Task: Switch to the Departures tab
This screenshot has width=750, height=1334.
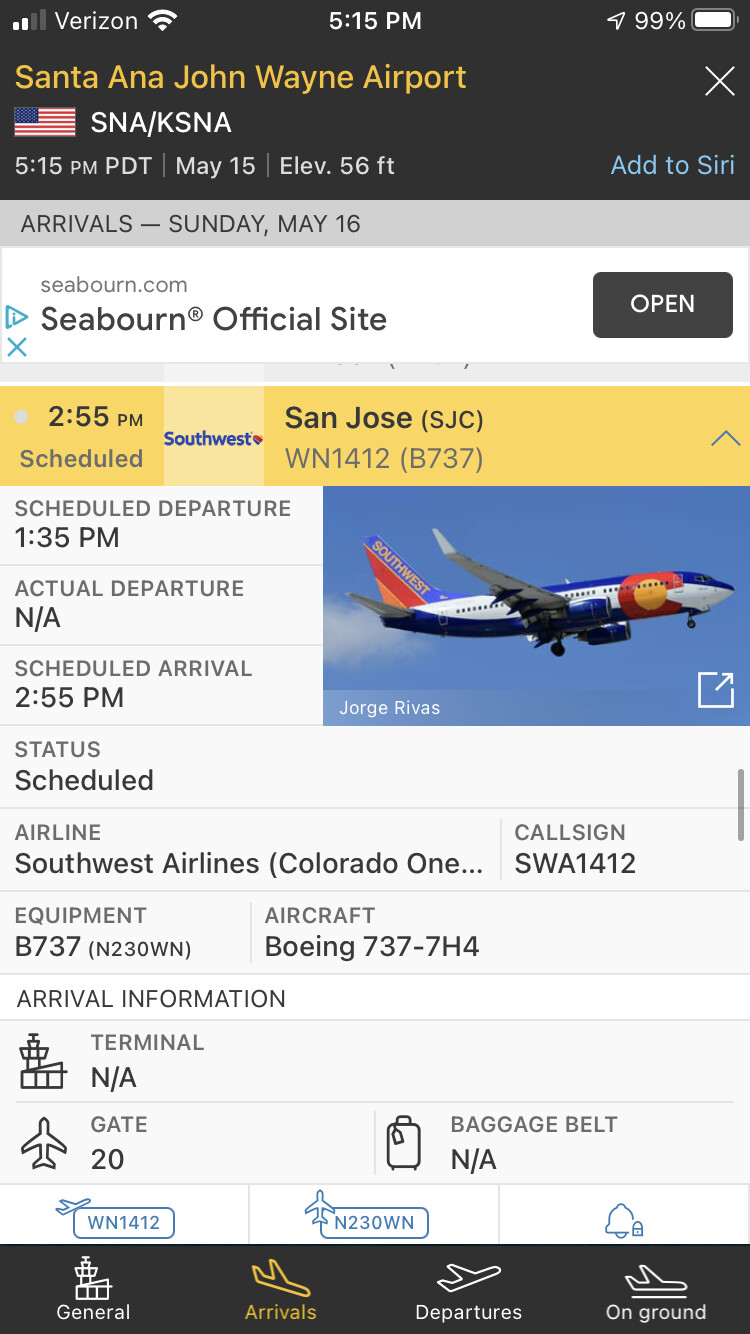Action: [469, 1290]
